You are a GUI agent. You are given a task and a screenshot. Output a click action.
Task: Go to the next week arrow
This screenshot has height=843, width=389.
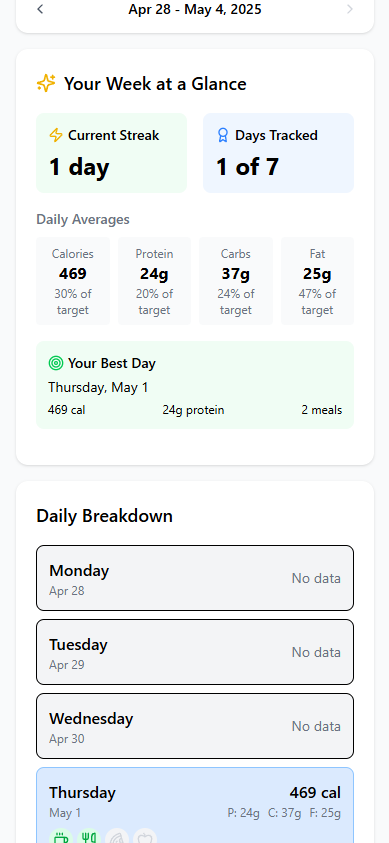click(x=350, y=9)
